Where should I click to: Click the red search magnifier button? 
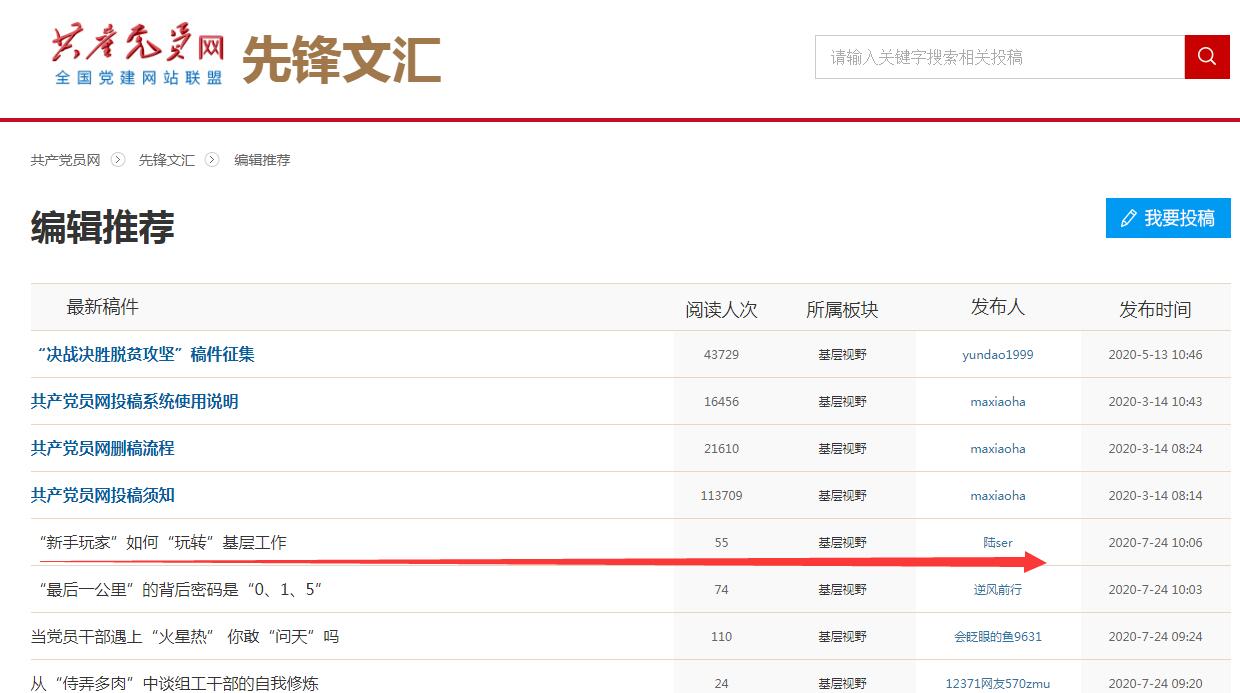(x=1206, y=57)
